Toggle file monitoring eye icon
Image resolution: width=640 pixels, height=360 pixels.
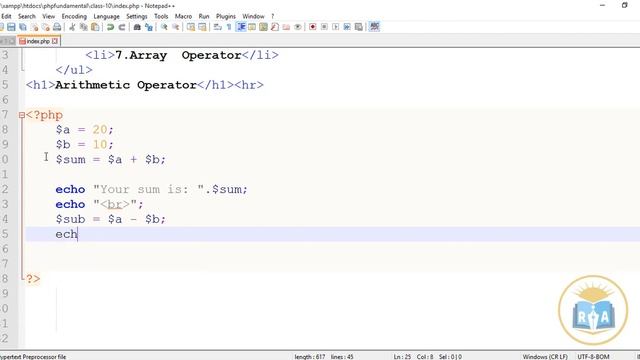[298, 27]
